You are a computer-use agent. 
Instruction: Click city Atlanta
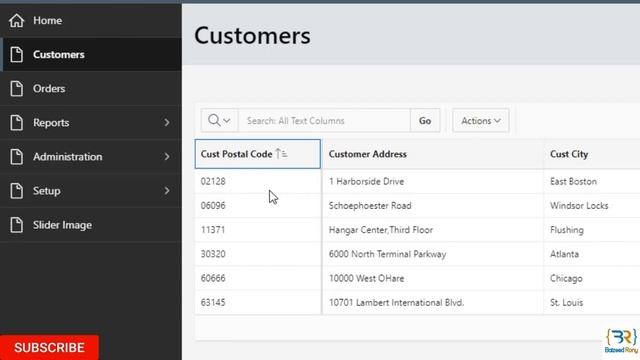click(564, 254)
